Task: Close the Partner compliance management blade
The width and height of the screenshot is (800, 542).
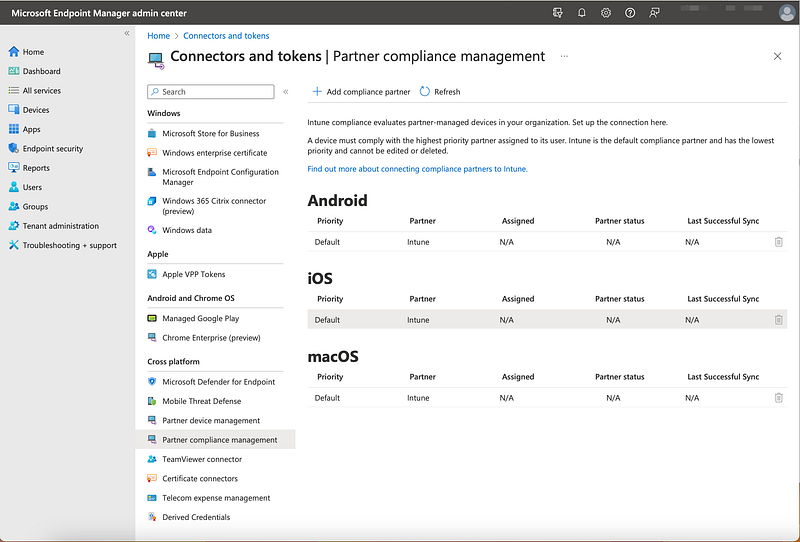Action: pos(777,56)
